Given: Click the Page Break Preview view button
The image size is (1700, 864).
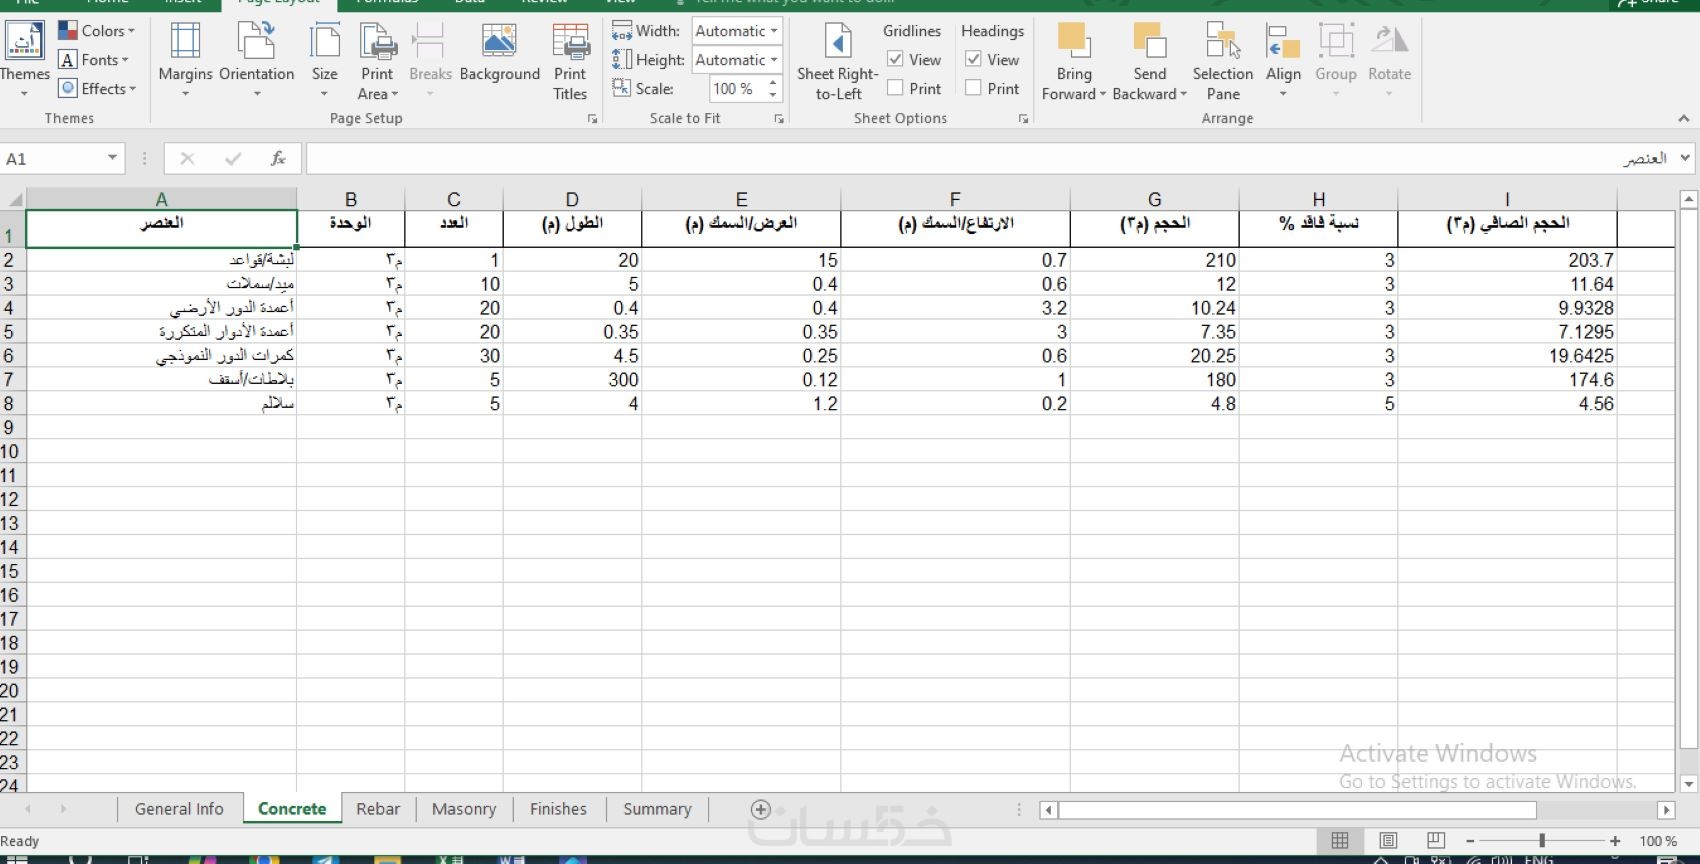Looking at the screenshot, I should tap(1436, 840).
